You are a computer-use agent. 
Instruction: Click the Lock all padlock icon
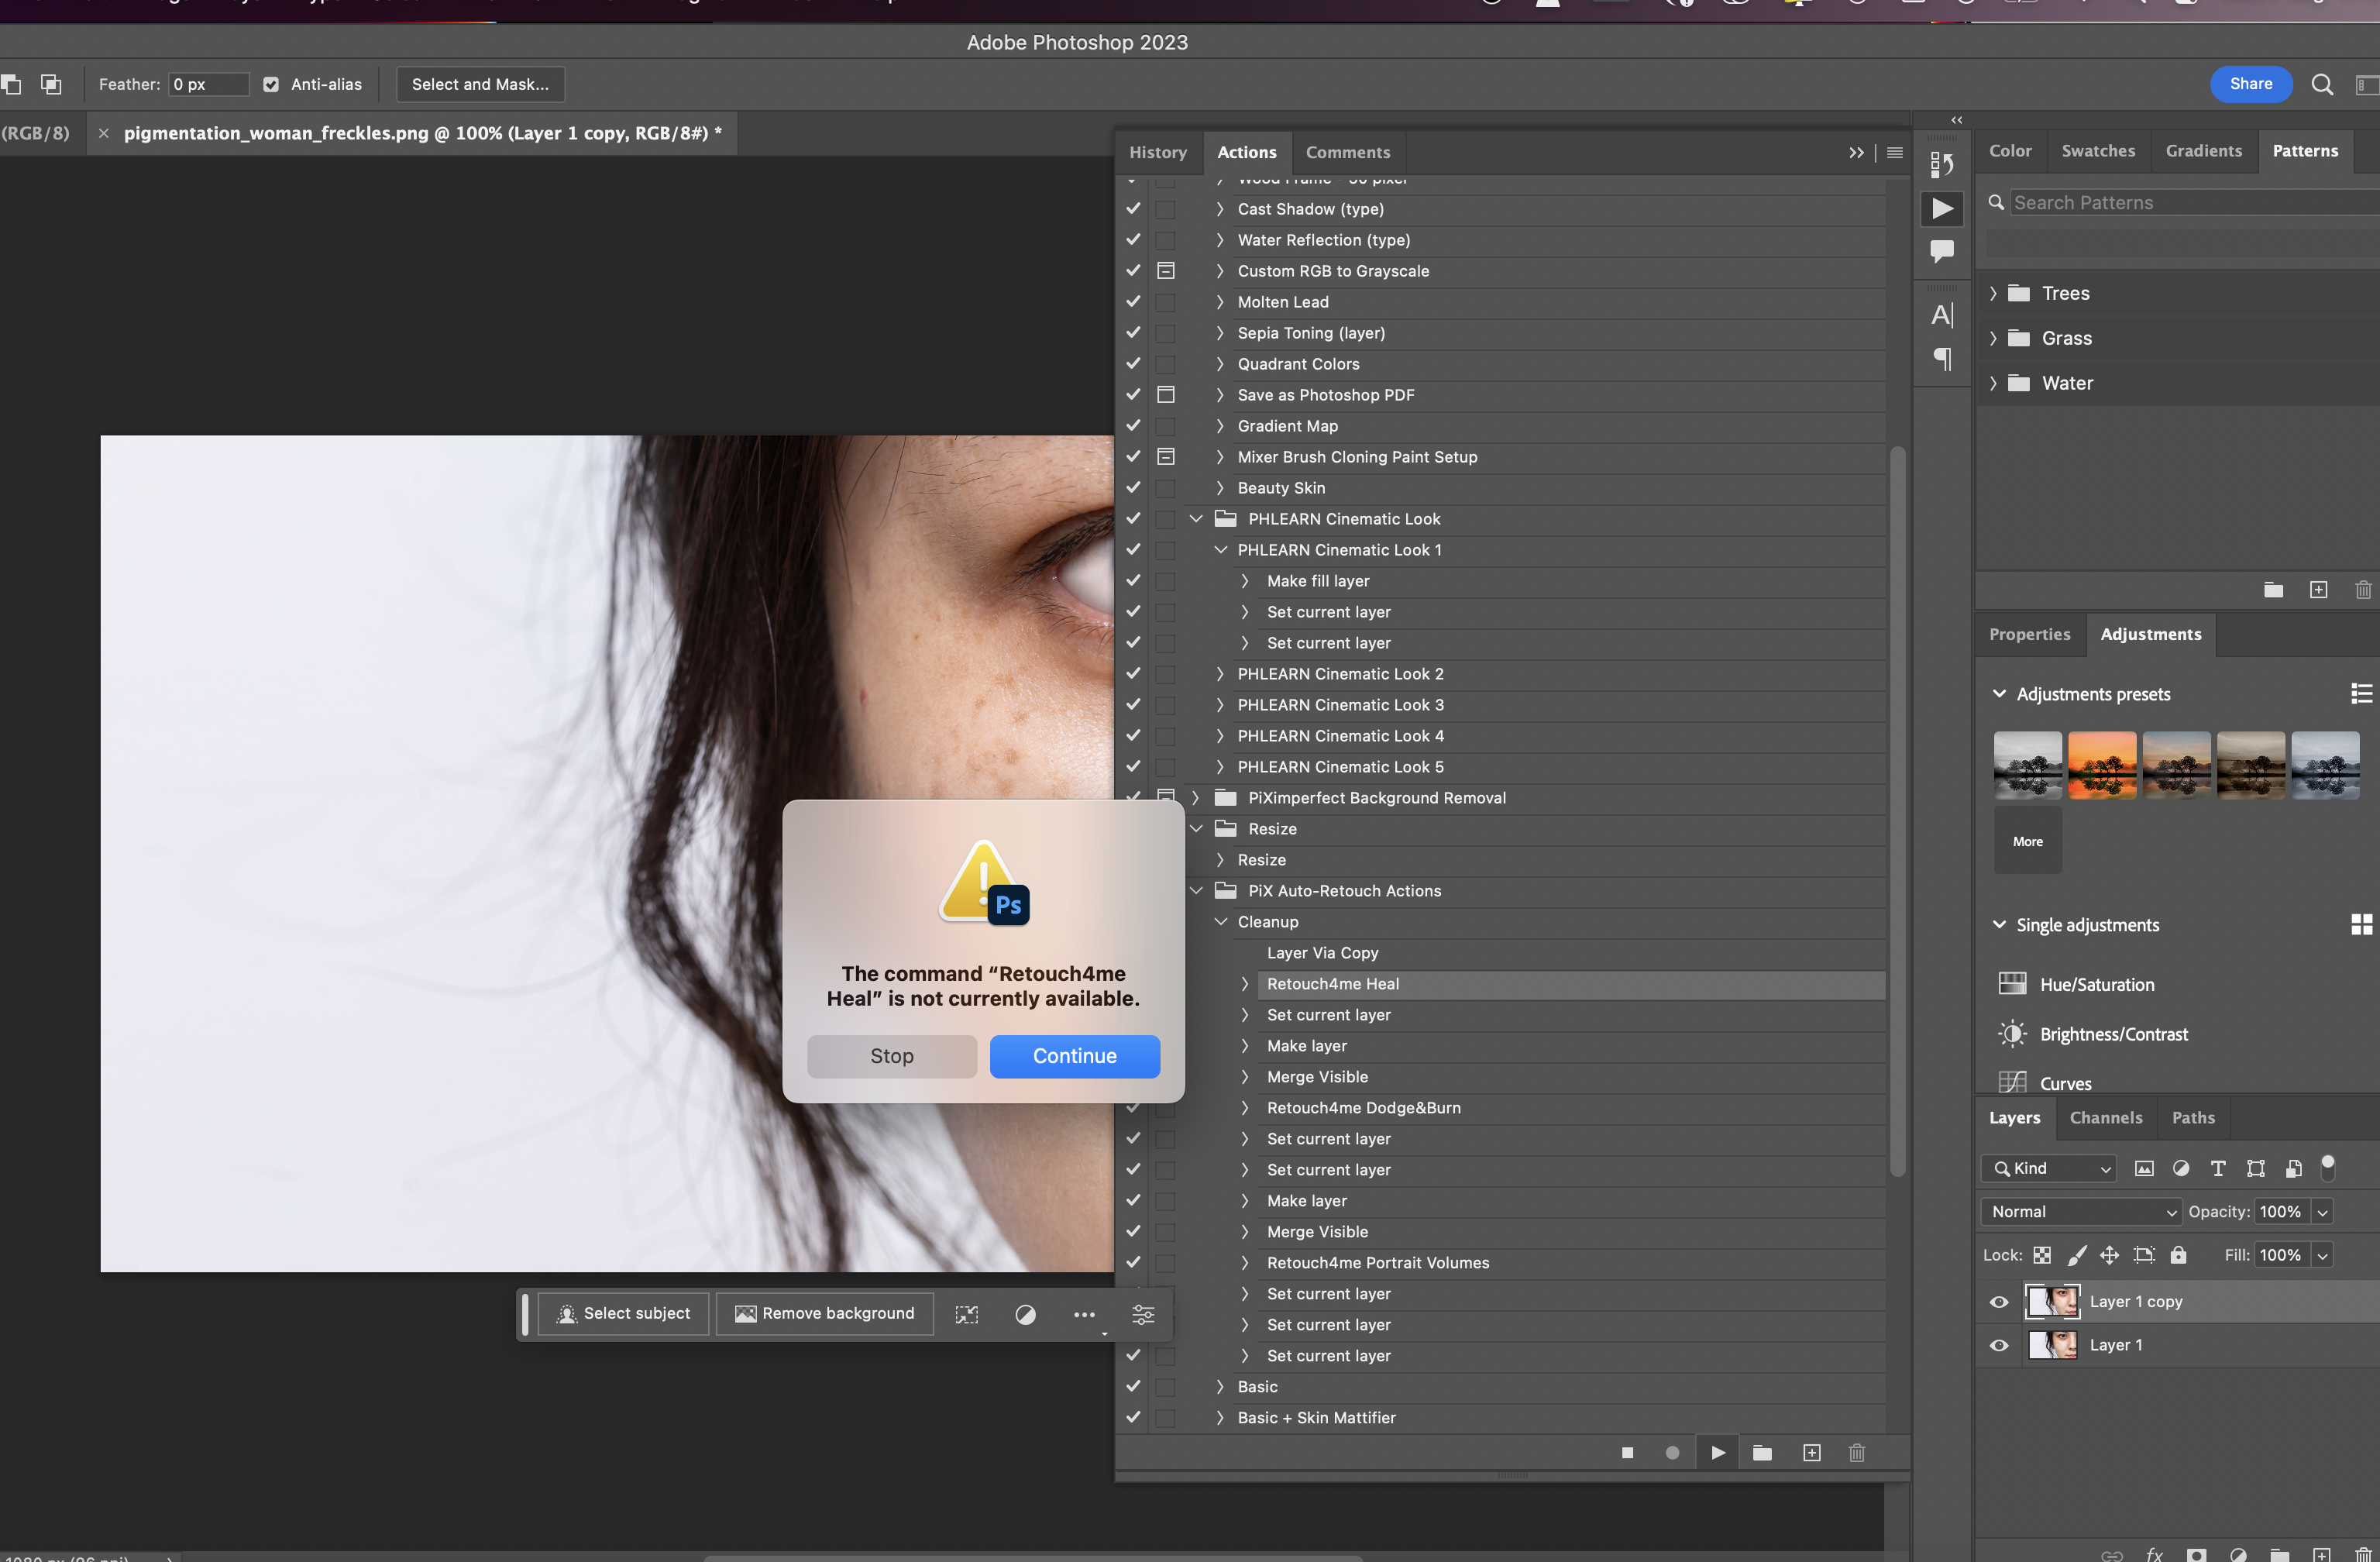[2178, 1255]
